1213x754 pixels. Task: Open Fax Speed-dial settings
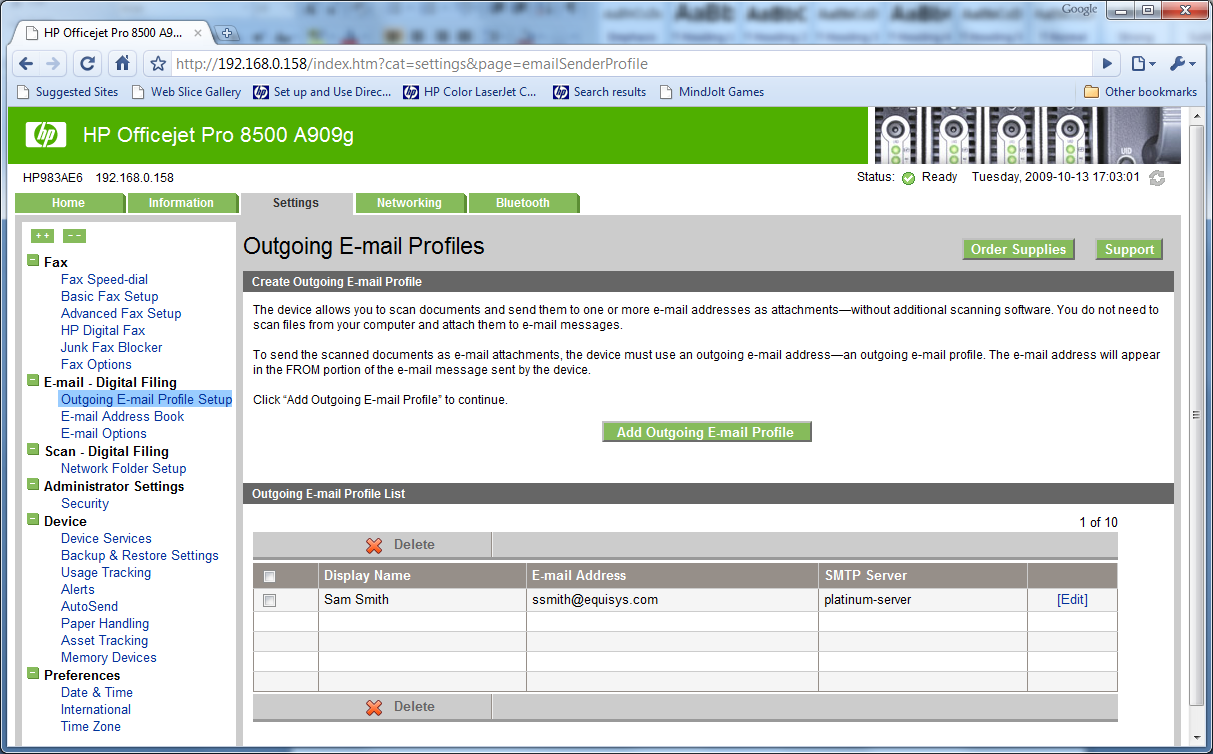click(104, 279)
